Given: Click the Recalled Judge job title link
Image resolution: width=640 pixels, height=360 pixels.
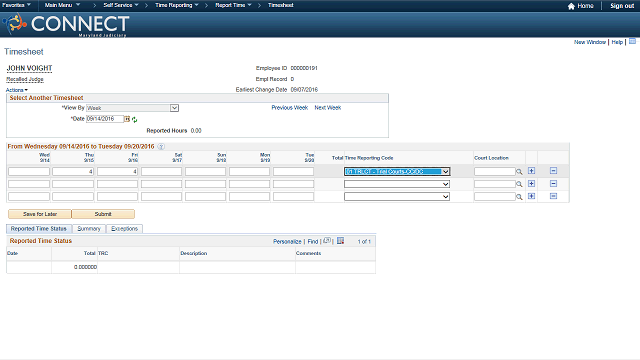Looking at the screenshot, I should [25, 79].
